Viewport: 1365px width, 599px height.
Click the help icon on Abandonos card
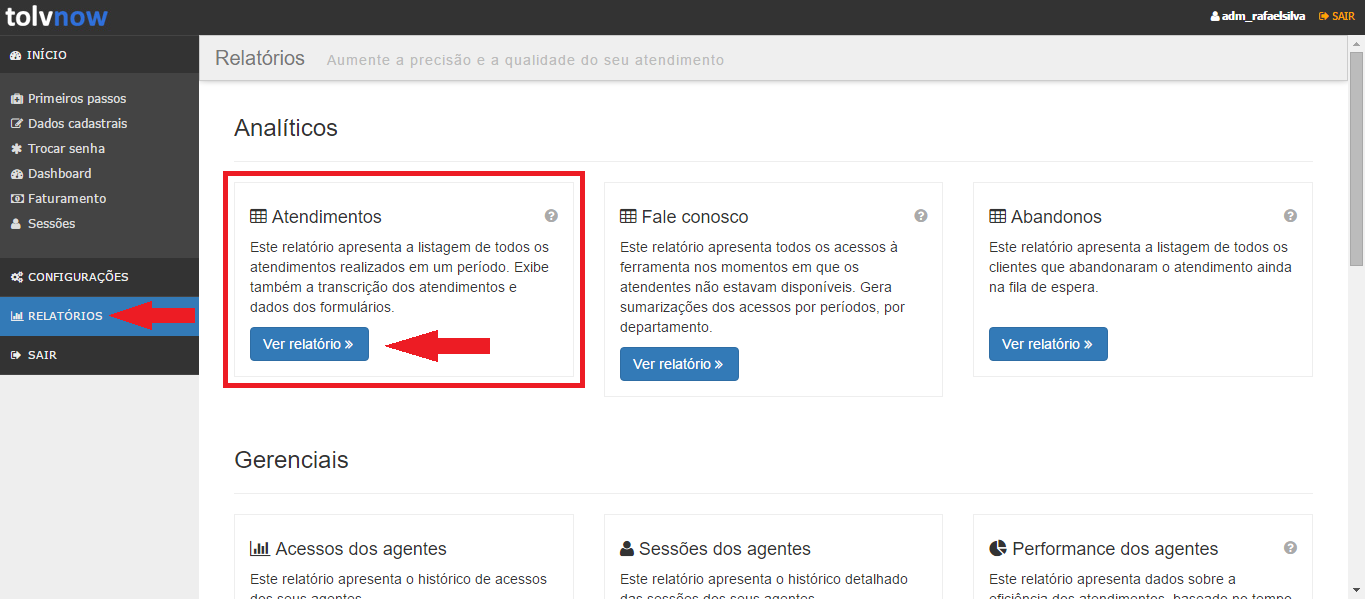point(1290,216)
